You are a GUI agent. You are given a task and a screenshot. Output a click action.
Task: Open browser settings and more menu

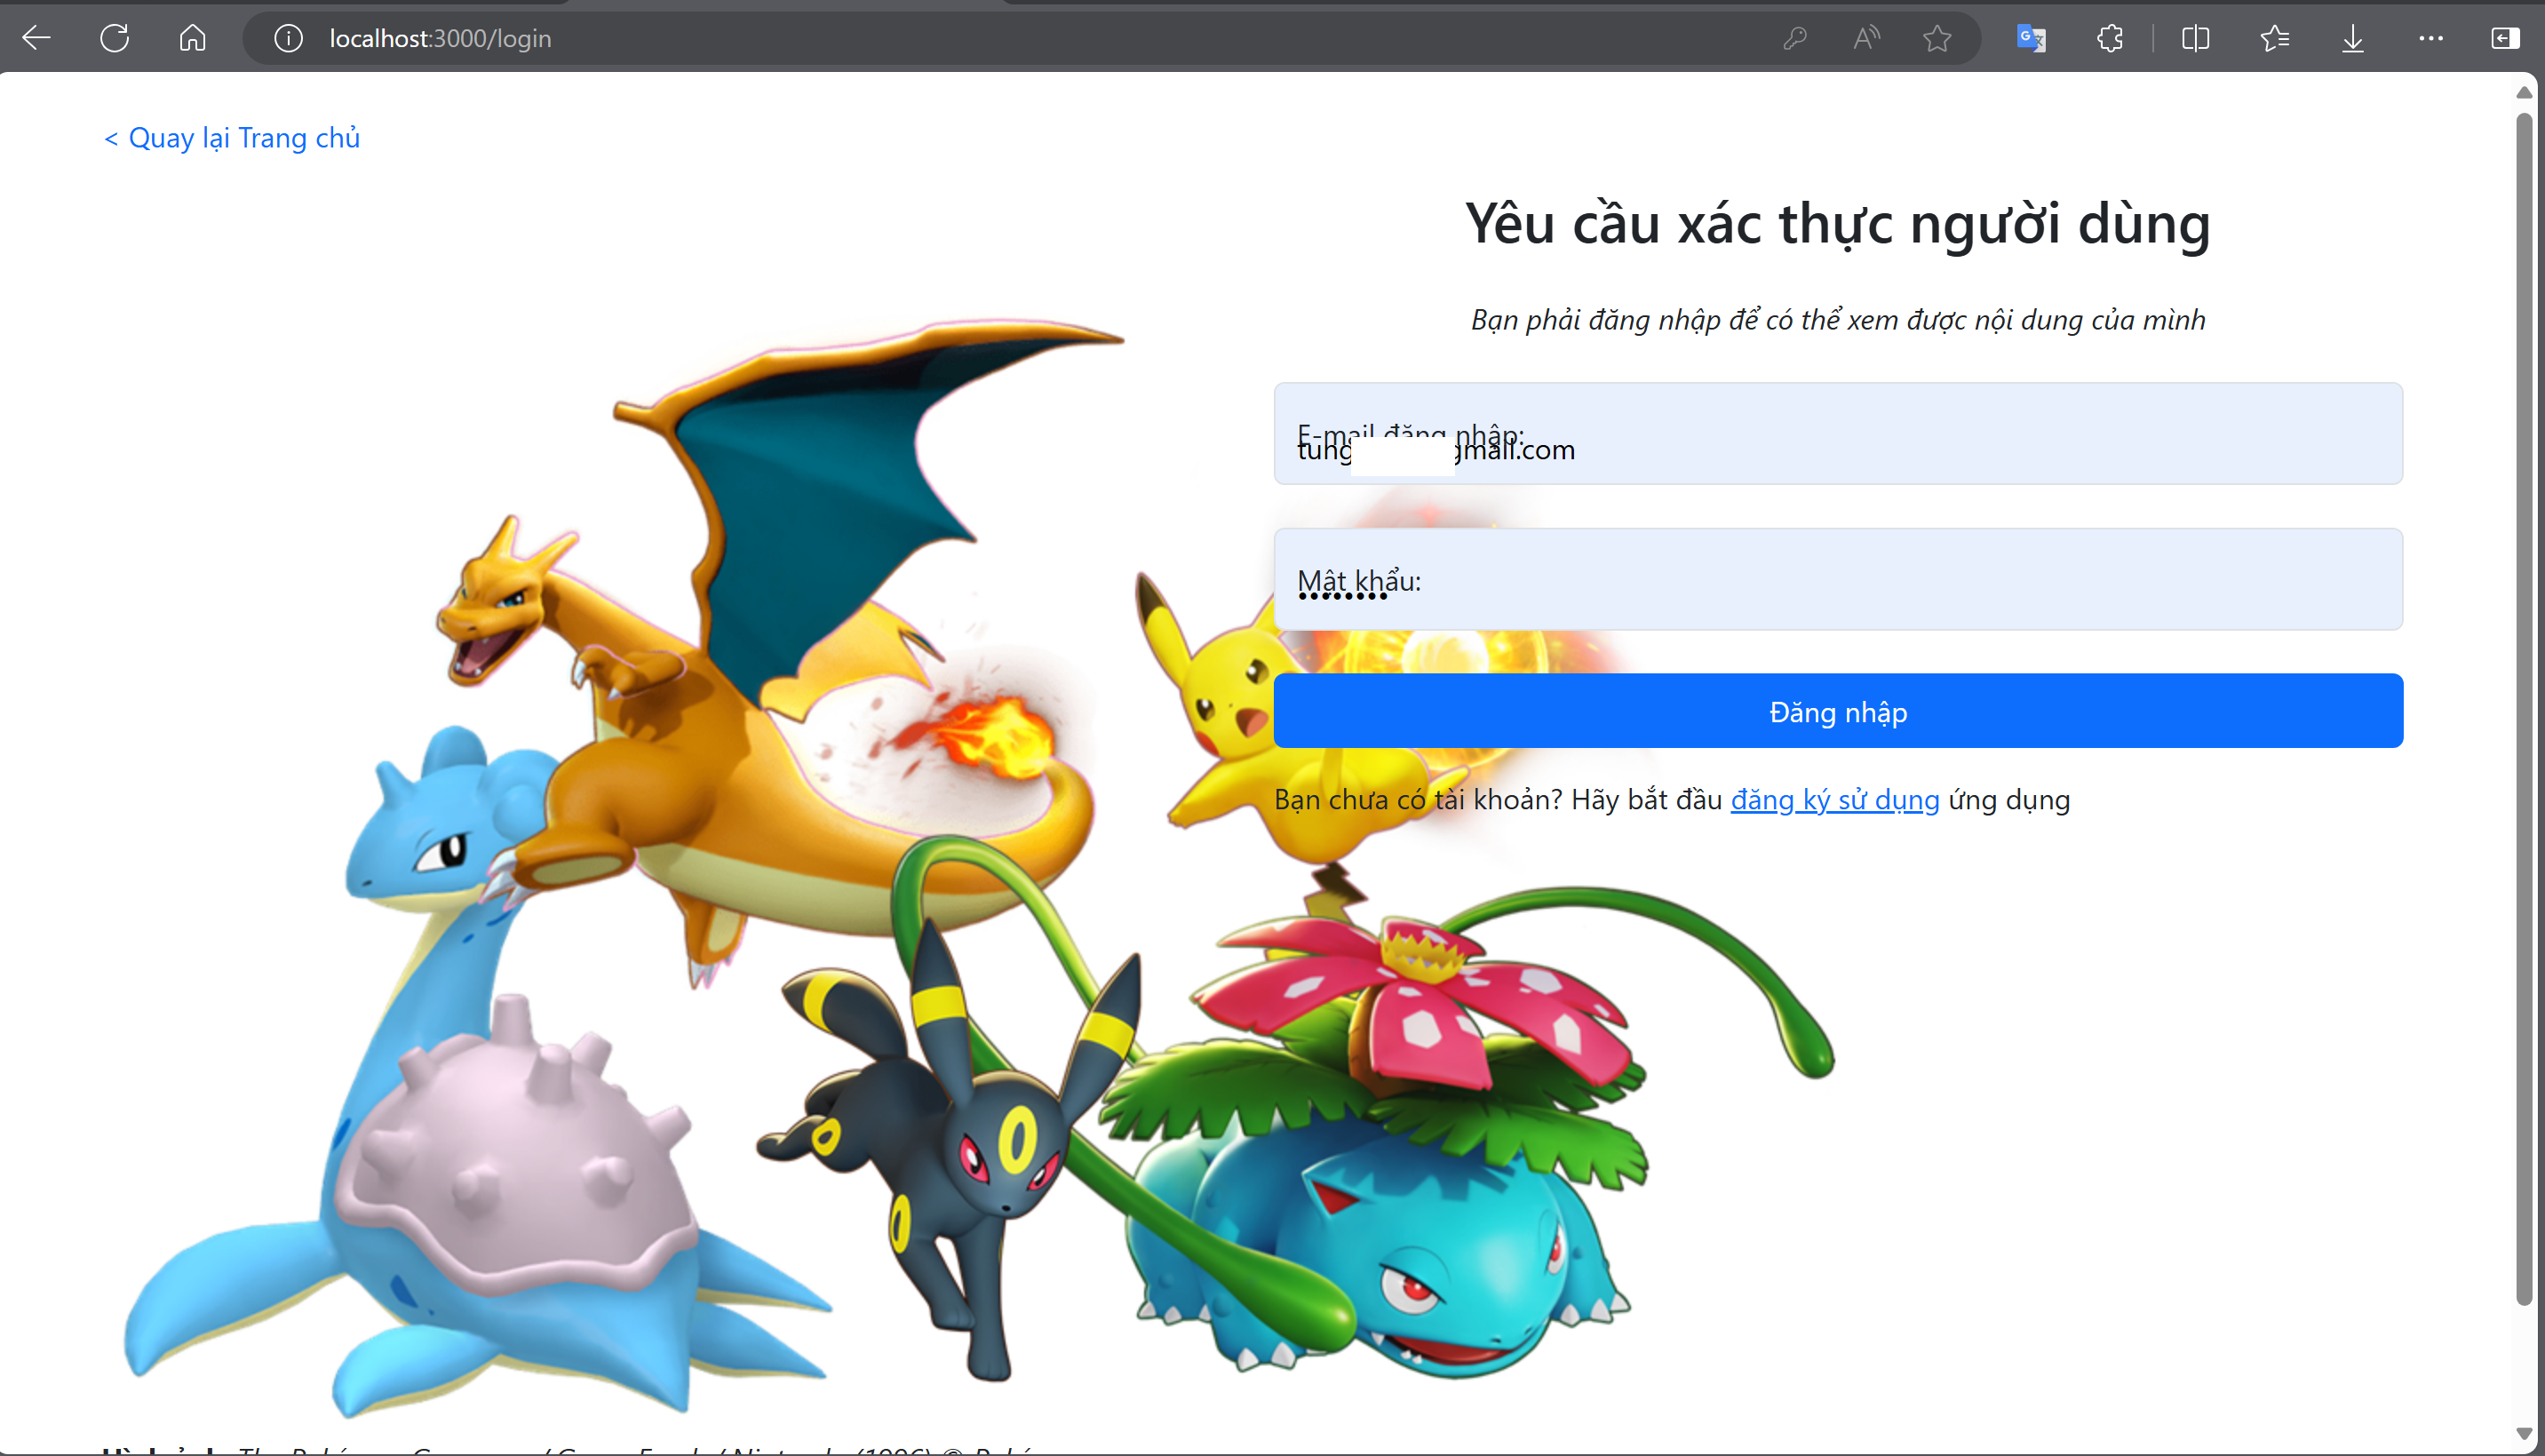tap(2431, 38)
